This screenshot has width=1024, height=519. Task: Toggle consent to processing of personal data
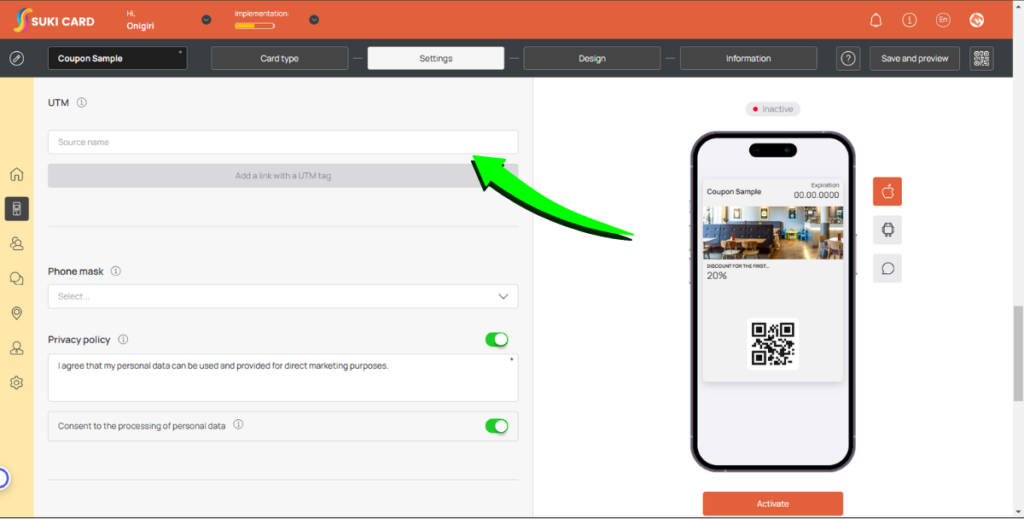(496, 426)
